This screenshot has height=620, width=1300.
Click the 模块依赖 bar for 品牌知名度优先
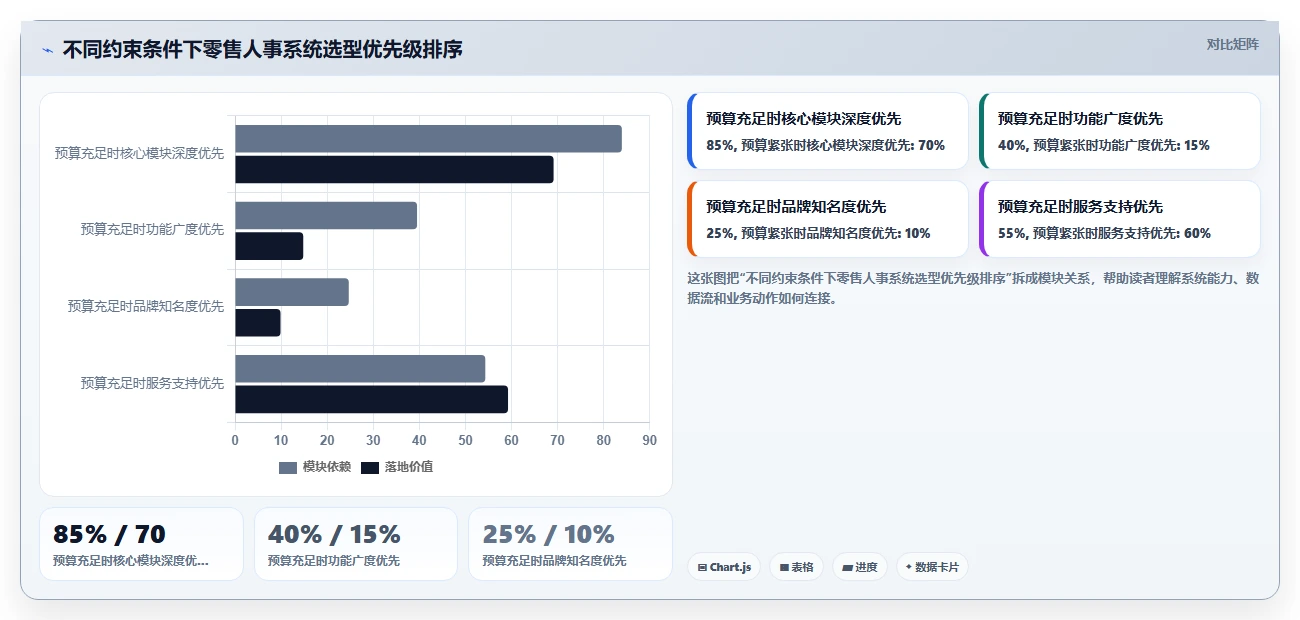pyautogui.click(x=292, y=292)
